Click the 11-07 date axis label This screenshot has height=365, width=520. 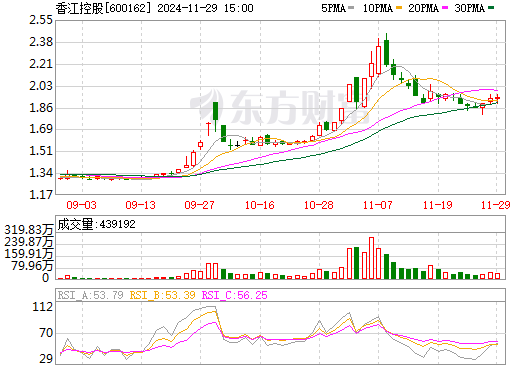click(378, 205)
